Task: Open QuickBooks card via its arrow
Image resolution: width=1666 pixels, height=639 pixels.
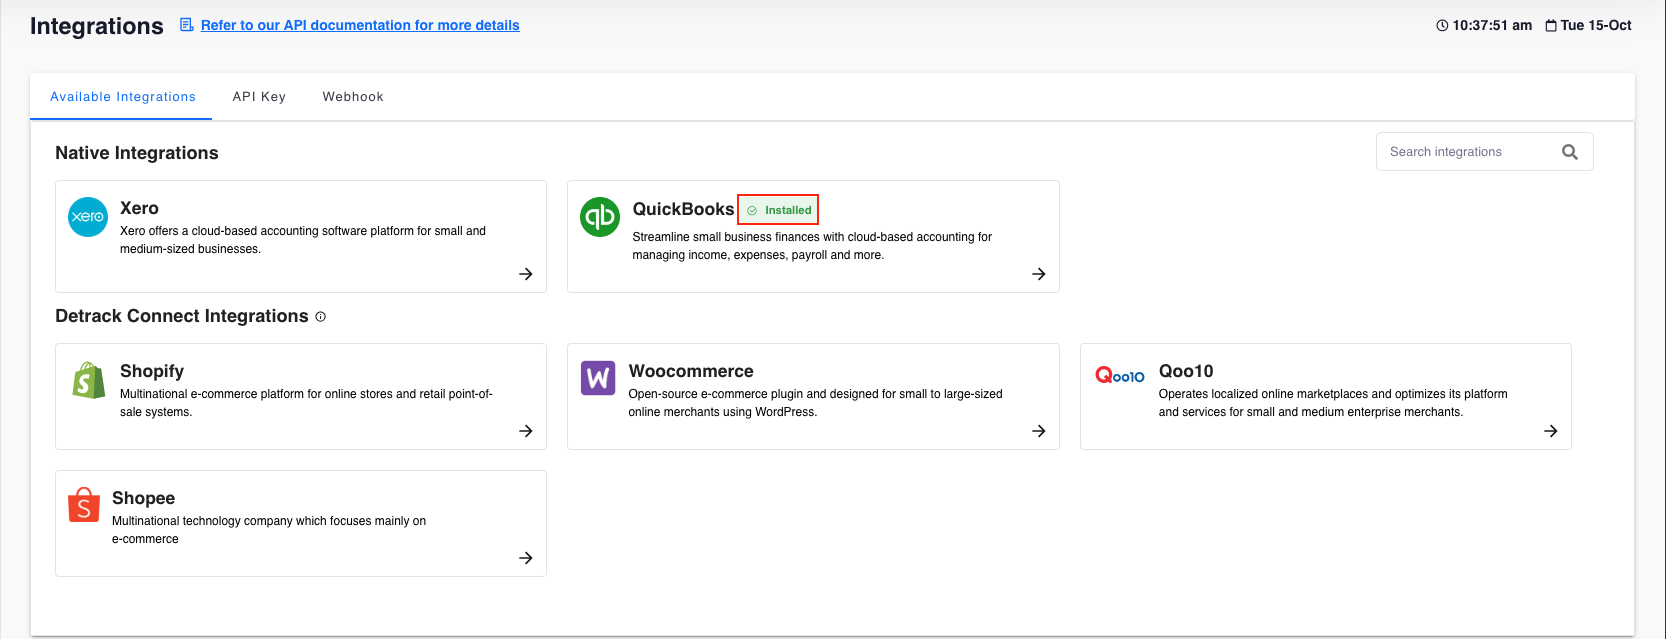Action: coord(1039,274)
